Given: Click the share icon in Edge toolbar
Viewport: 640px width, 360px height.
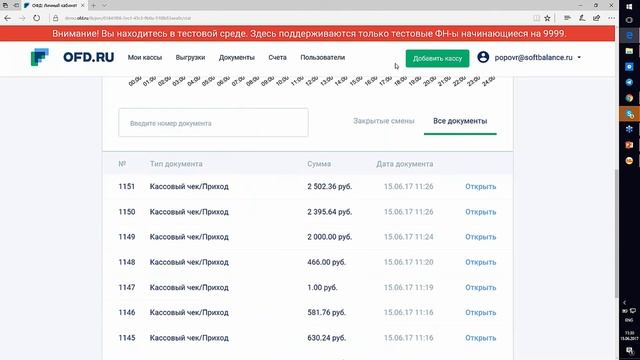Looking at the screenshot, I should pos(596,18).
